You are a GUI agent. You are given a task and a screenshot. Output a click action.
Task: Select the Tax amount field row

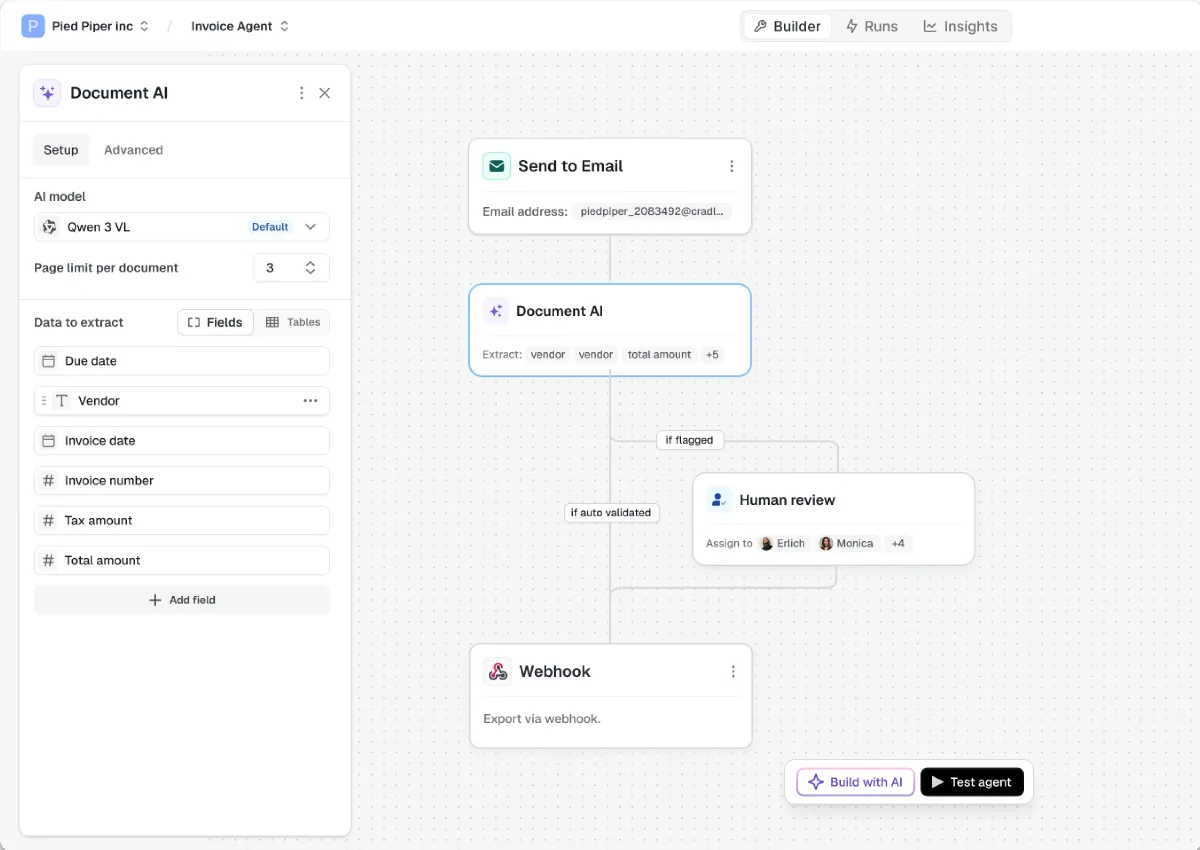[x=182, y=521]
